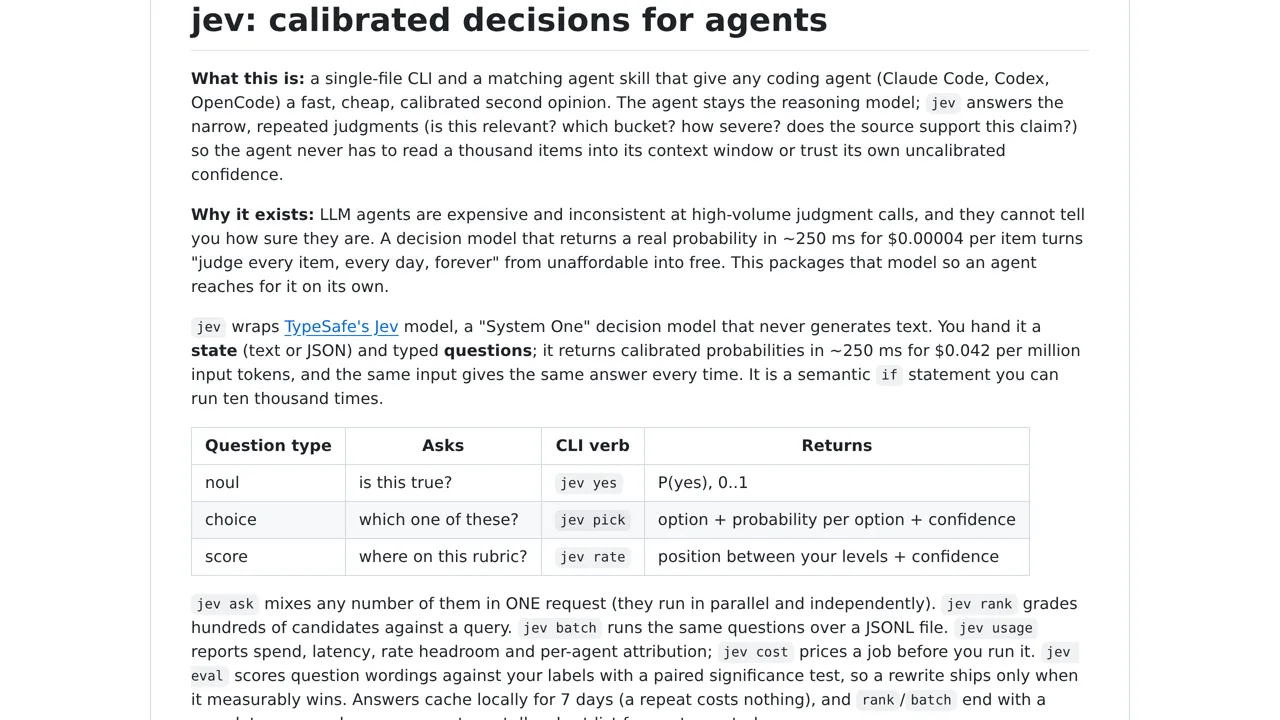Click the "Returns" column header
Image resolution: width=1280 pixels, height=720 pixels.
coord(837,446)
